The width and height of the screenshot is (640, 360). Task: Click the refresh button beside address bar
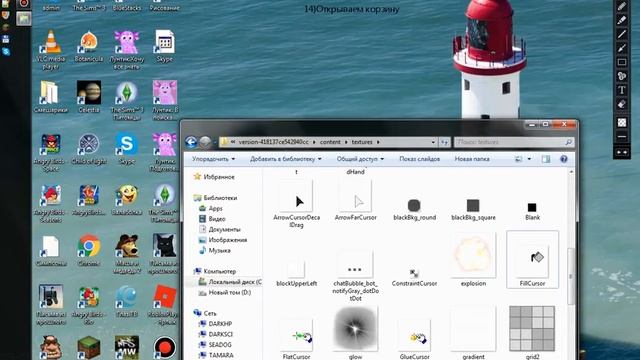(444, 142)
